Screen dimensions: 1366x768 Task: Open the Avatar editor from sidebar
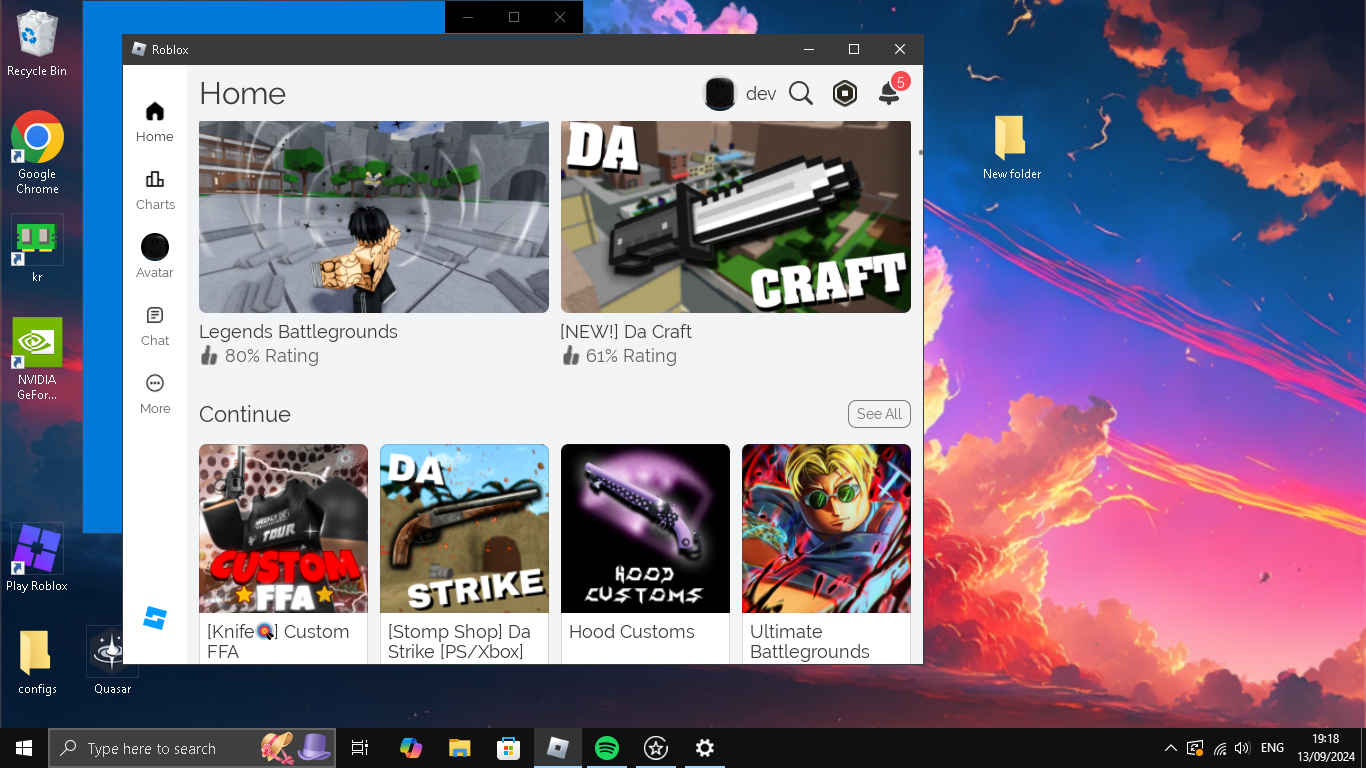155,257
